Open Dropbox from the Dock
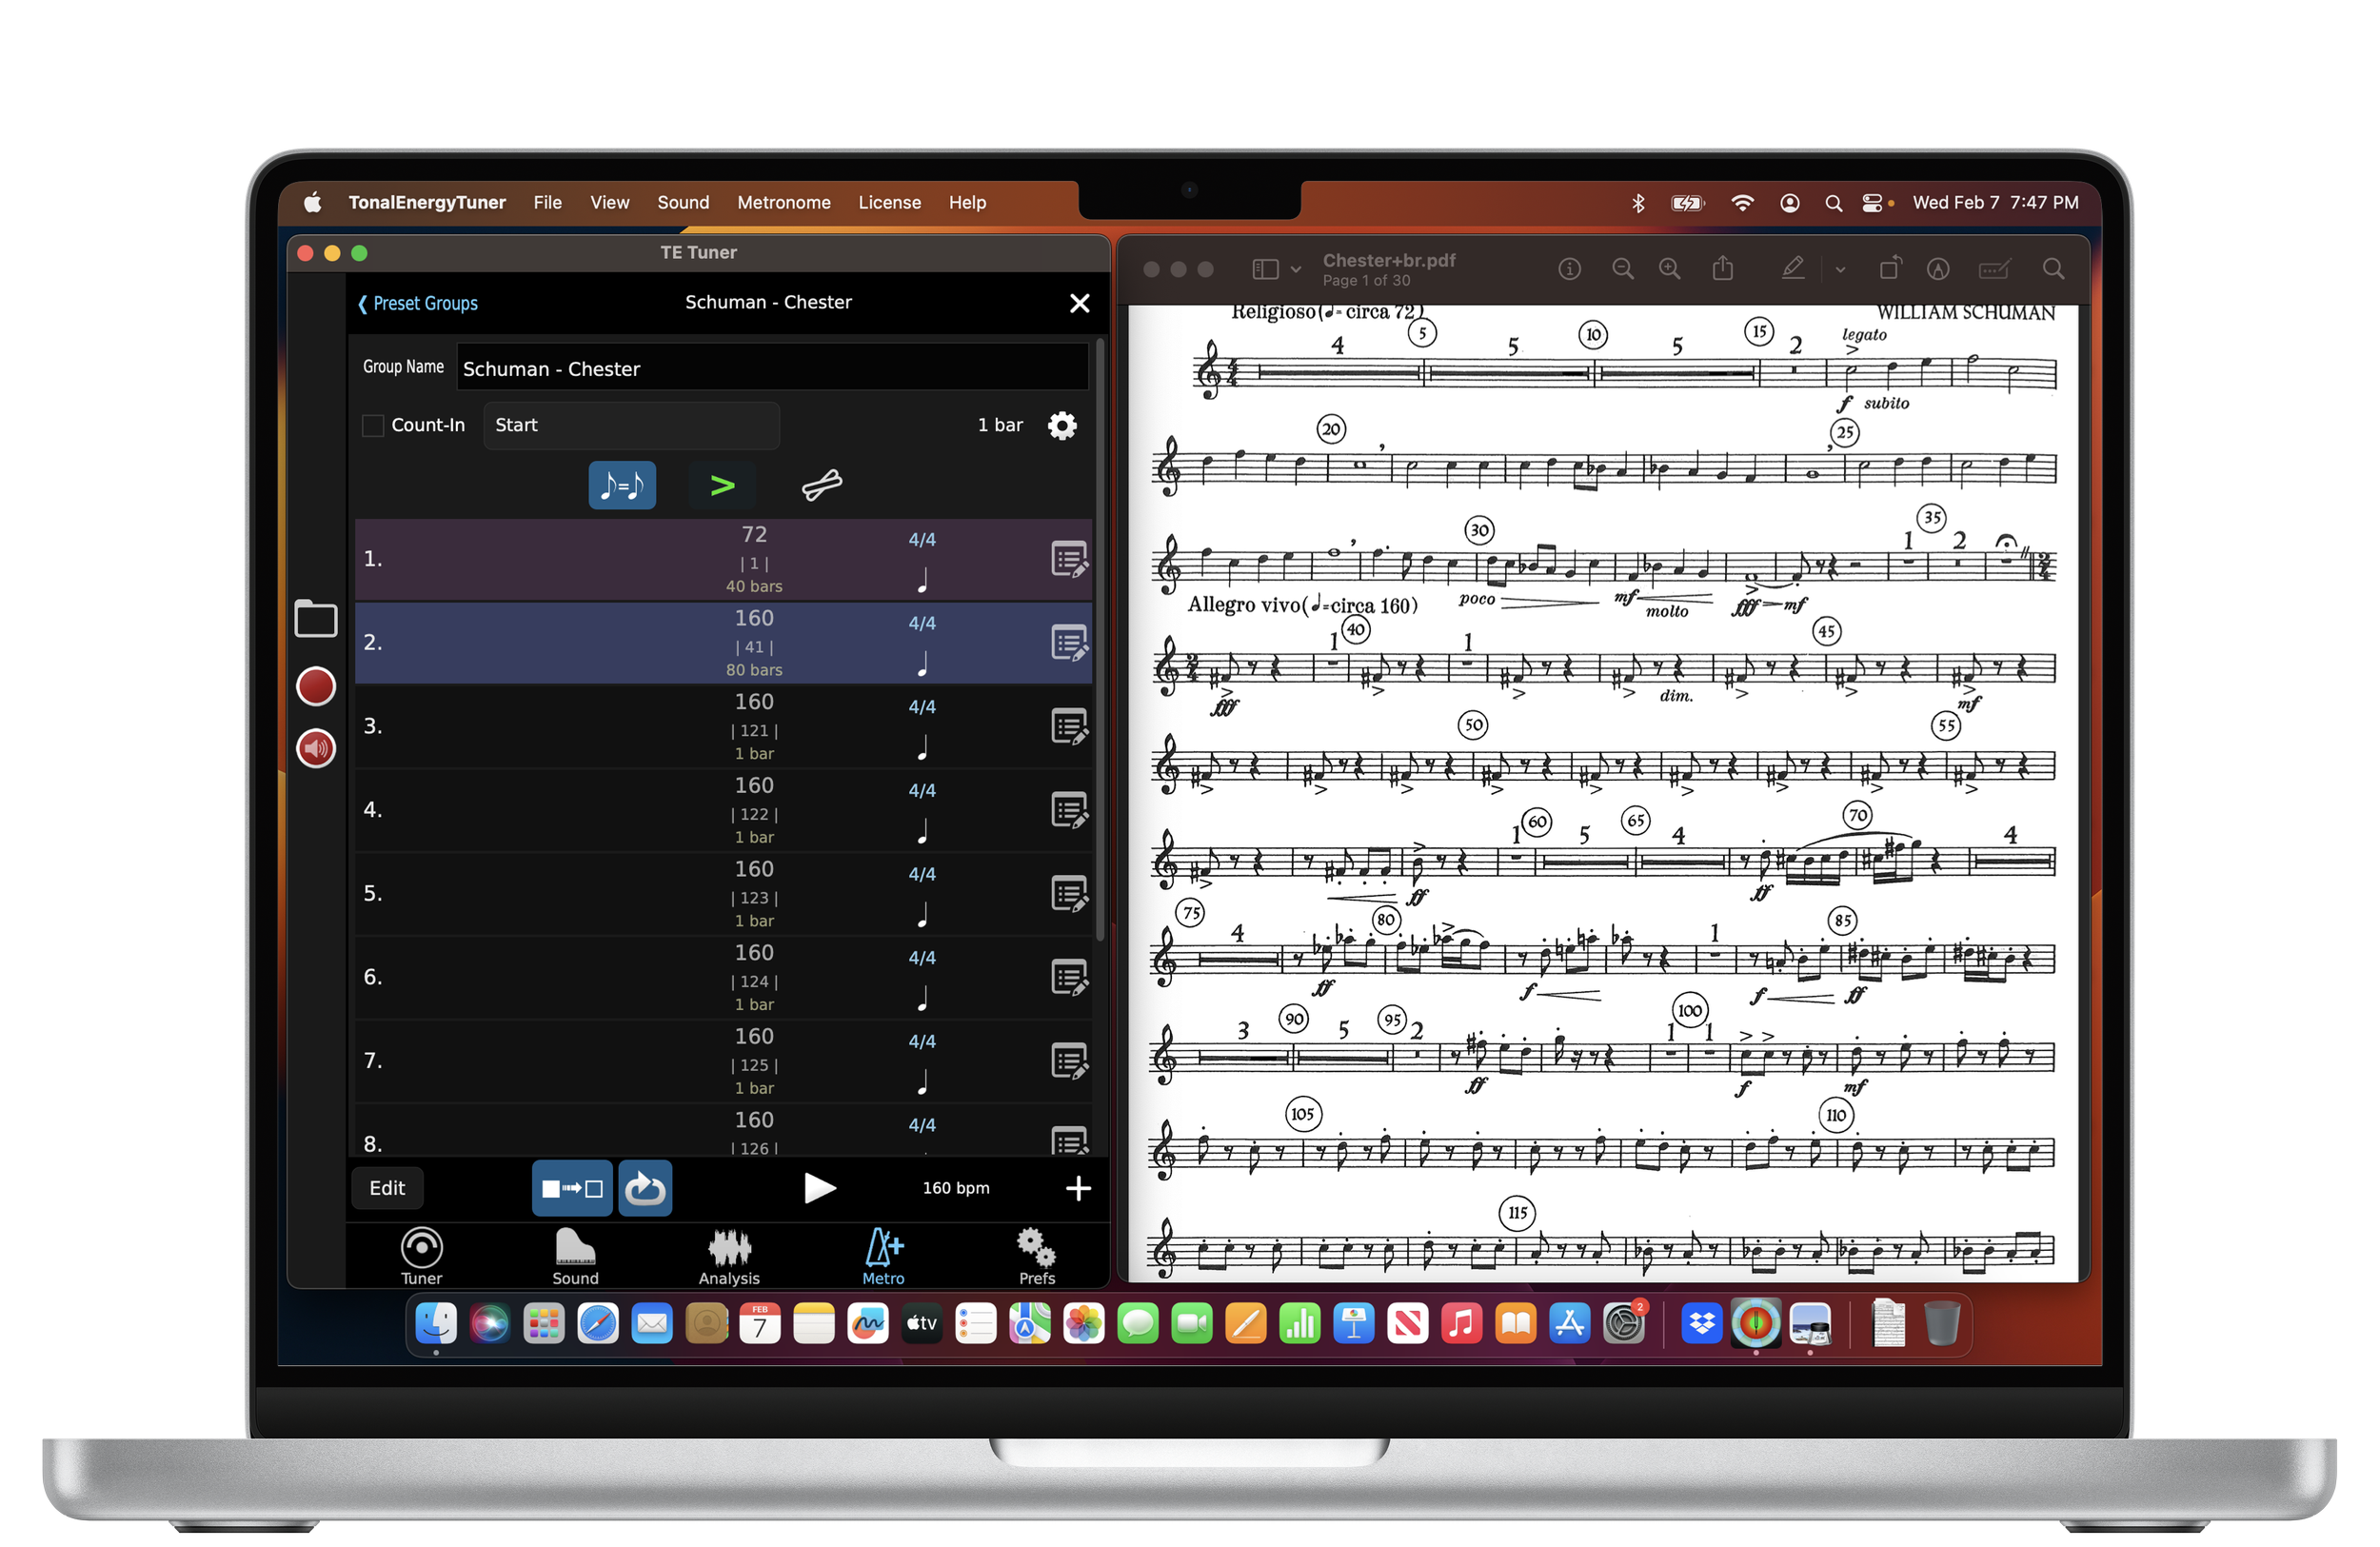The height and width of the screenshot is (1547, 2380). pyautogui.click(x=1701, y=1324)
